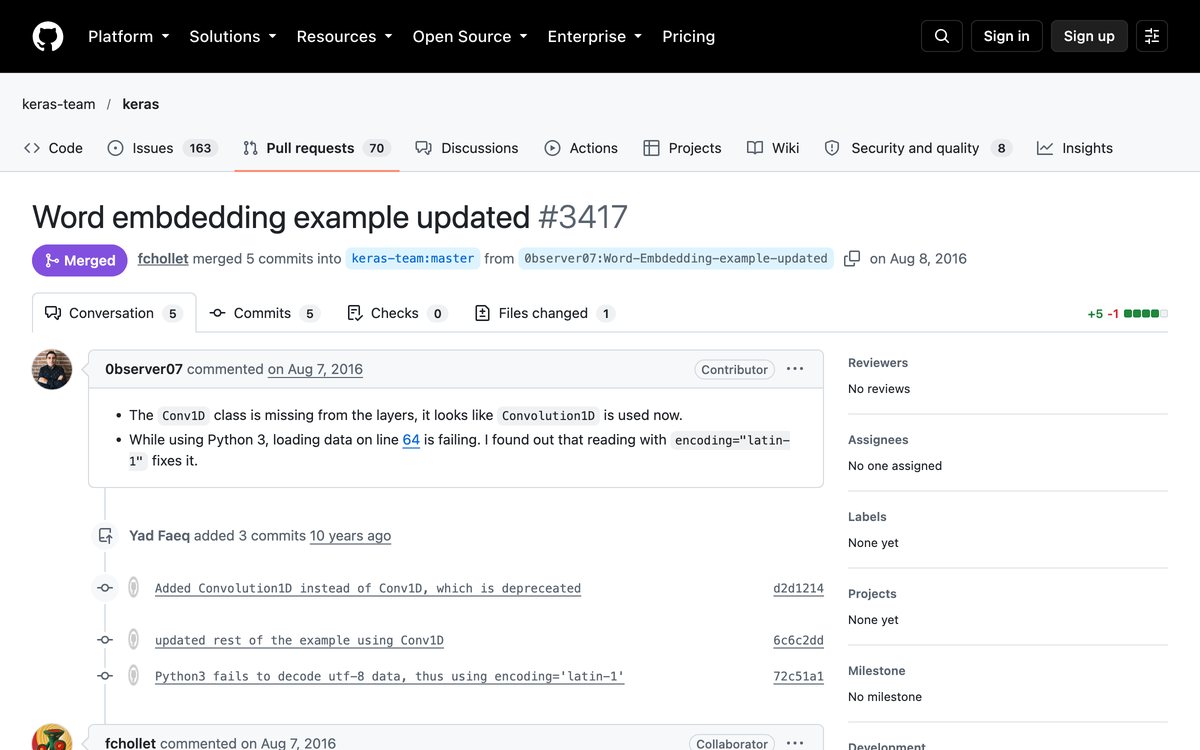
Task: Copy the head branch name icon
Action: click(852, 258)
